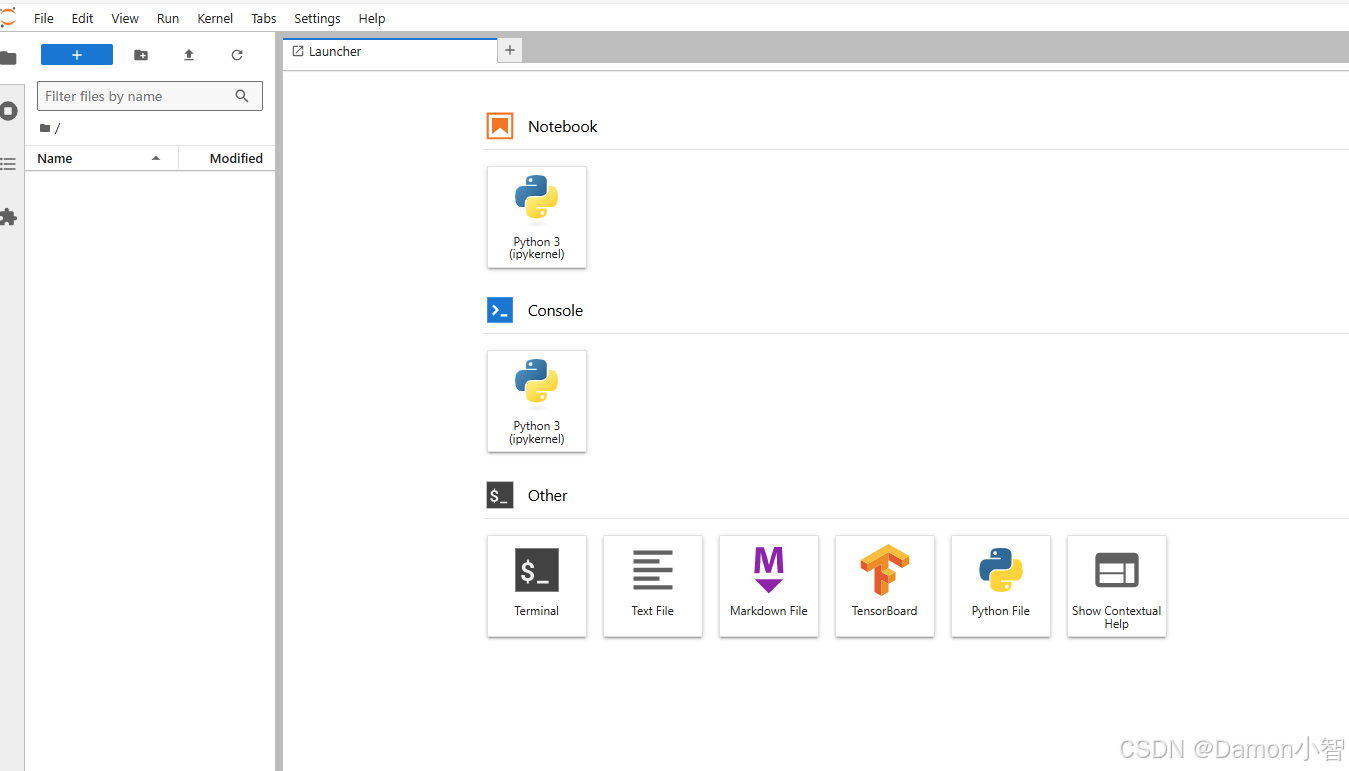Sort files by Name column header

tap(101, 158)
